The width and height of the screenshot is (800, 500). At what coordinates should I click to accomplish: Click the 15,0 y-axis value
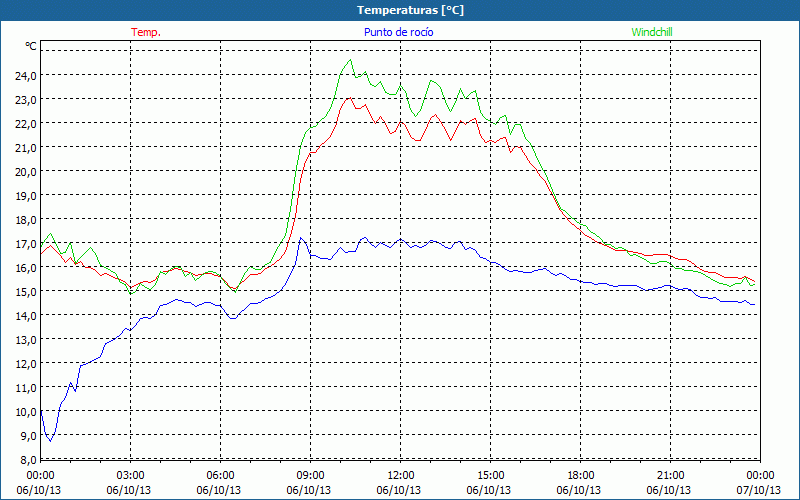pyautogui.click(x=26, y=292)
